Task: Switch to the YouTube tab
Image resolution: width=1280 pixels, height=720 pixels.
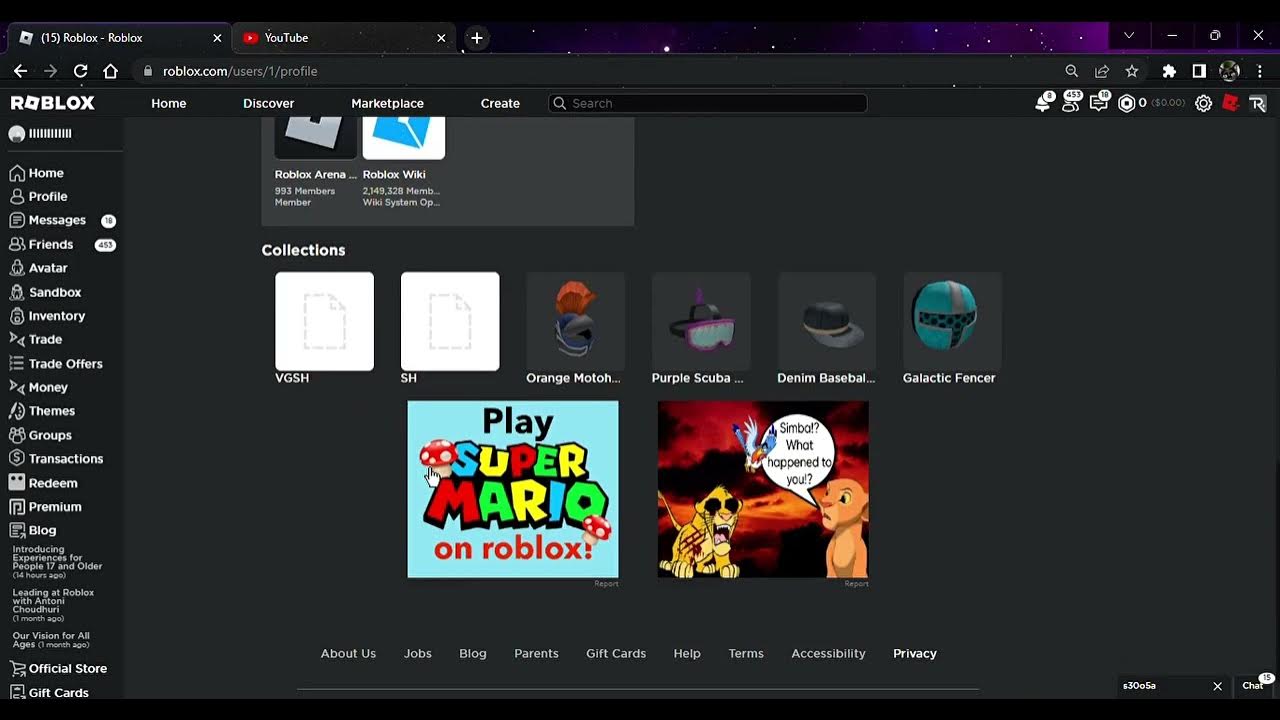Action: point(343,38)
